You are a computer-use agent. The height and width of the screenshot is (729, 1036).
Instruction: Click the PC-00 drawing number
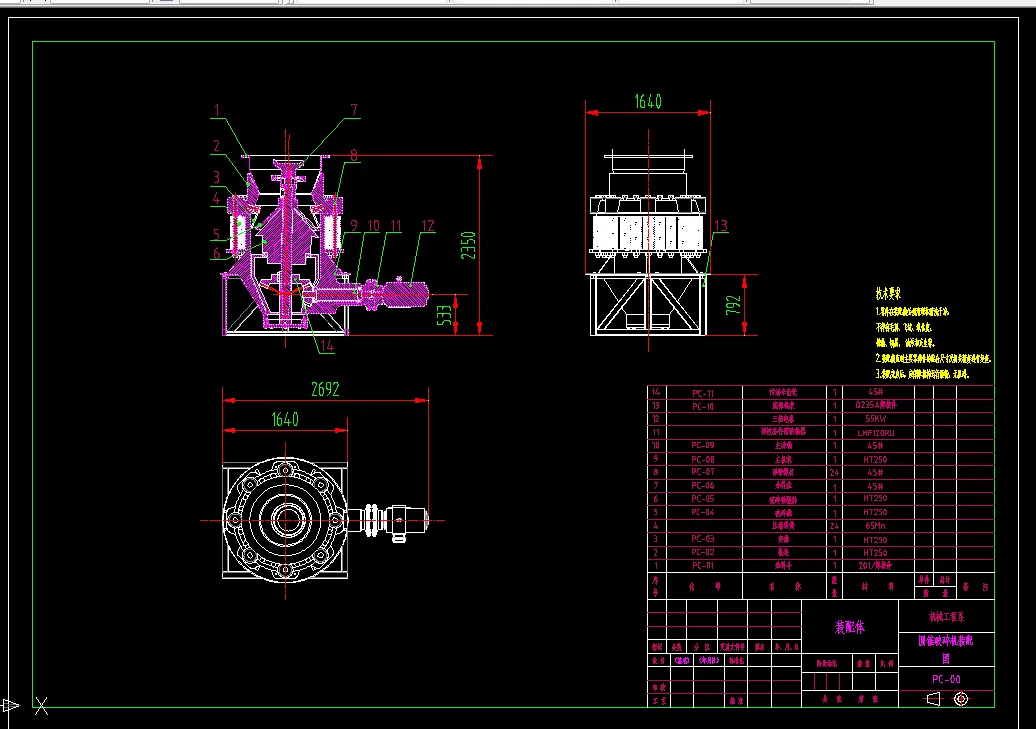(x=946, y=679)
